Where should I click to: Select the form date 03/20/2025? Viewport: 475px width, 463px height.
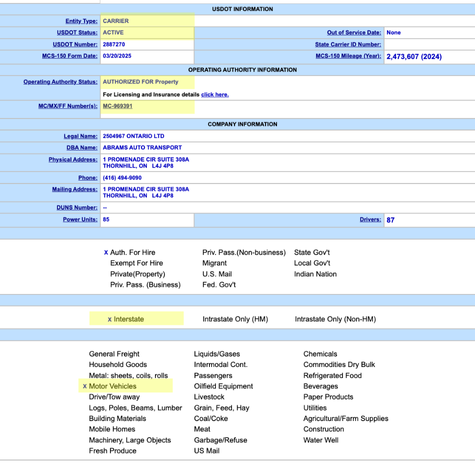pyautogui.click(x=117, y=56)
